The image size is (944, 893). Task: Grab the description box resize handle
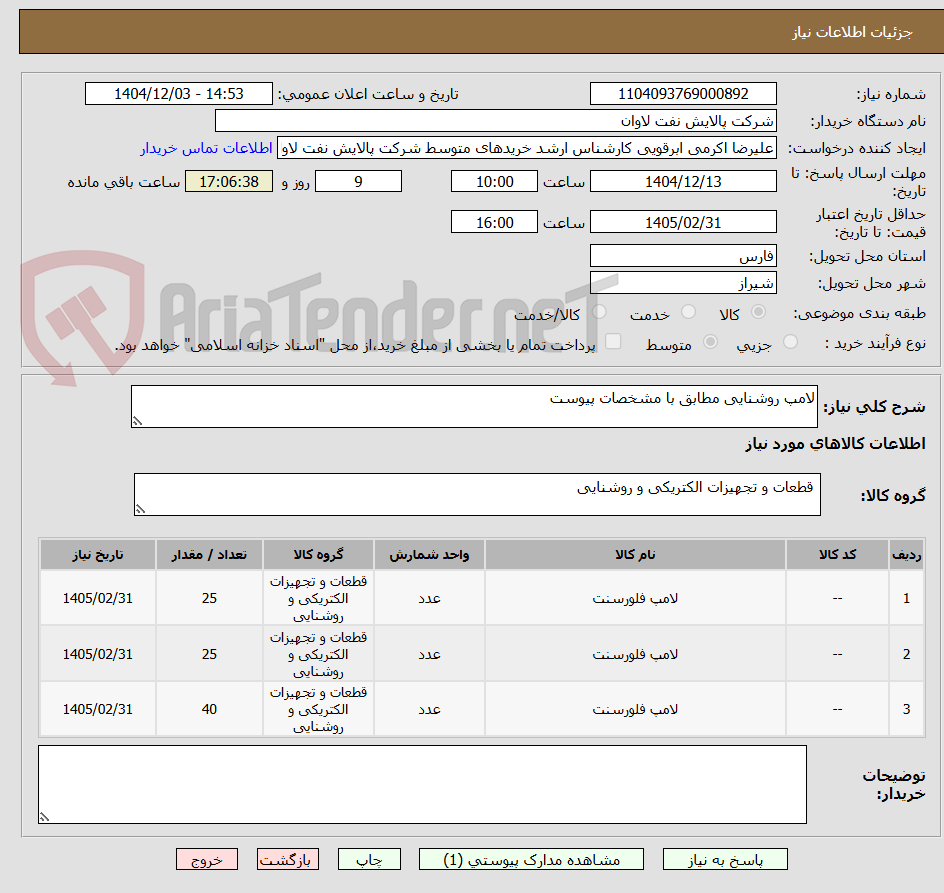(137, 421)
